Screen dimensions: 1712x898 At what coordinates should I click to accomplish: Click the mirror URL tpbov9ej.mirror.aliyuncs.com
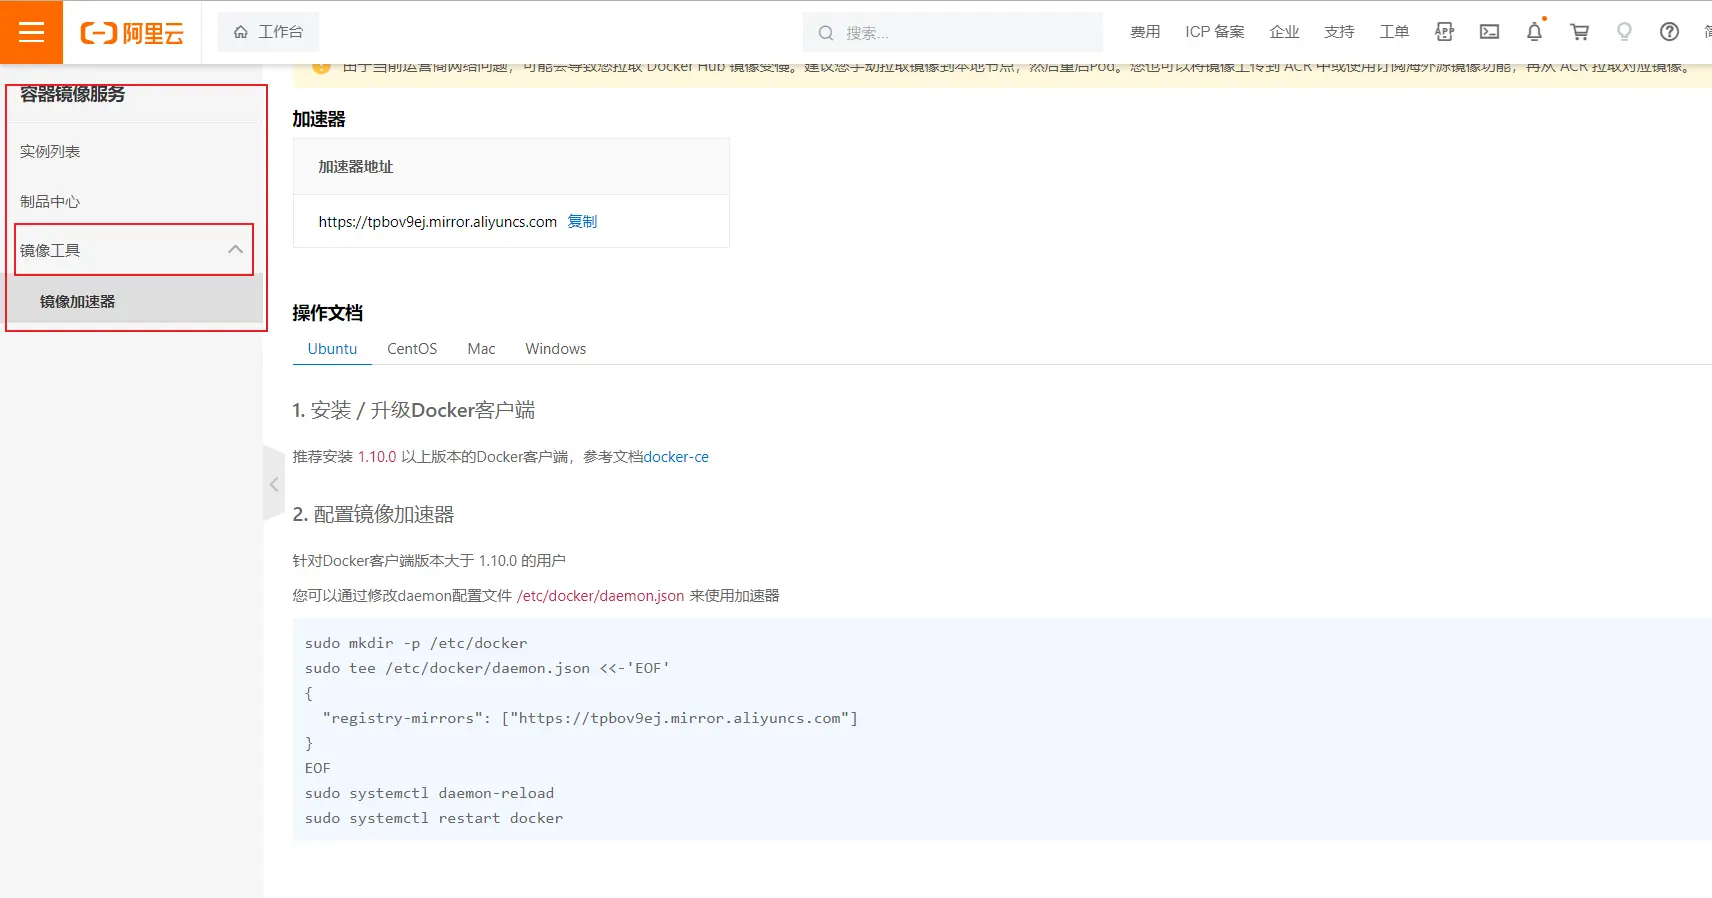coord(437,222)
